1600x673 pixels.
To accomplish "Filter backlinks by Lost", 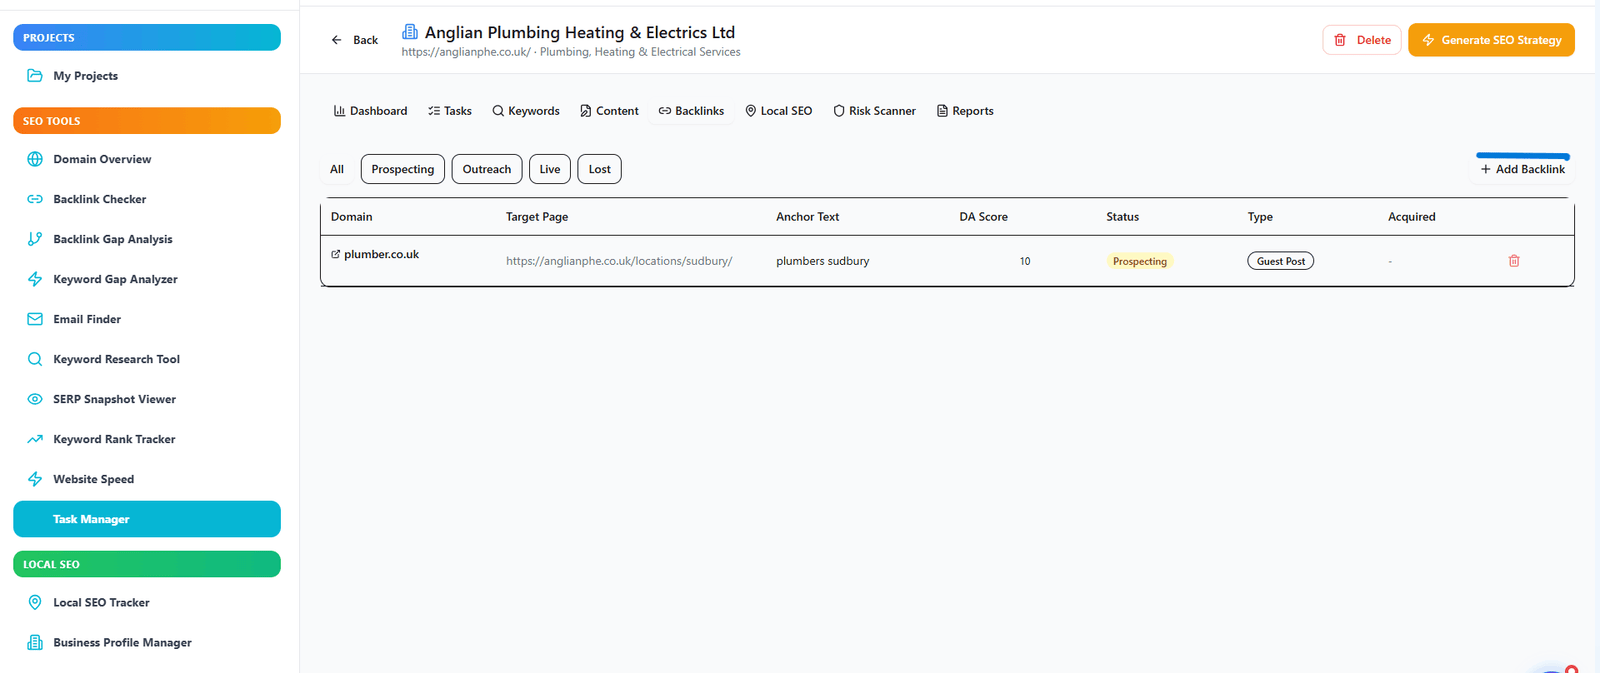I will coord(600,169).
